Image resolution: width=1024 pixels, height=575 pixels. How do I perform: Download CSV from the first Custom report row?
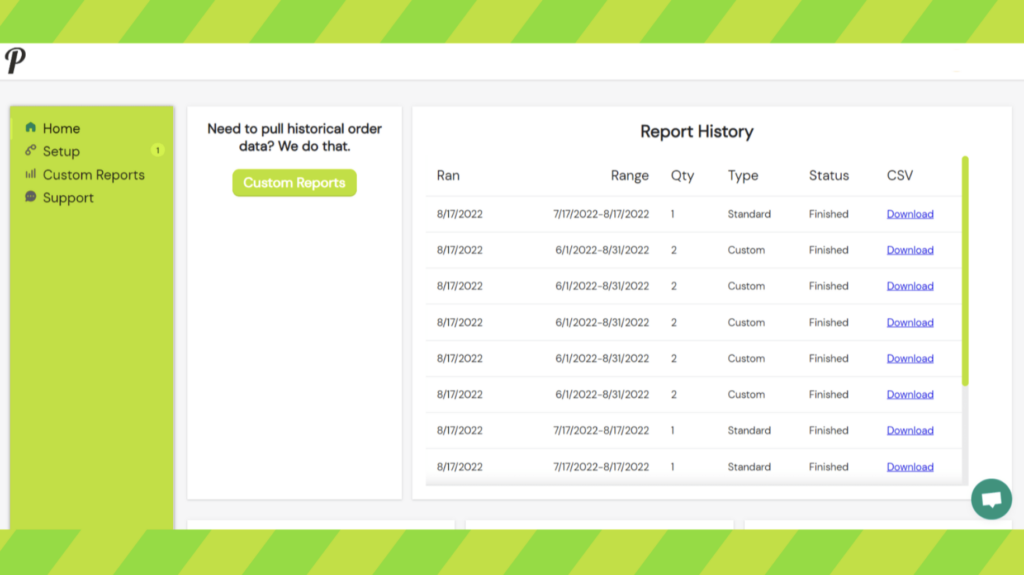click(910, 250)
